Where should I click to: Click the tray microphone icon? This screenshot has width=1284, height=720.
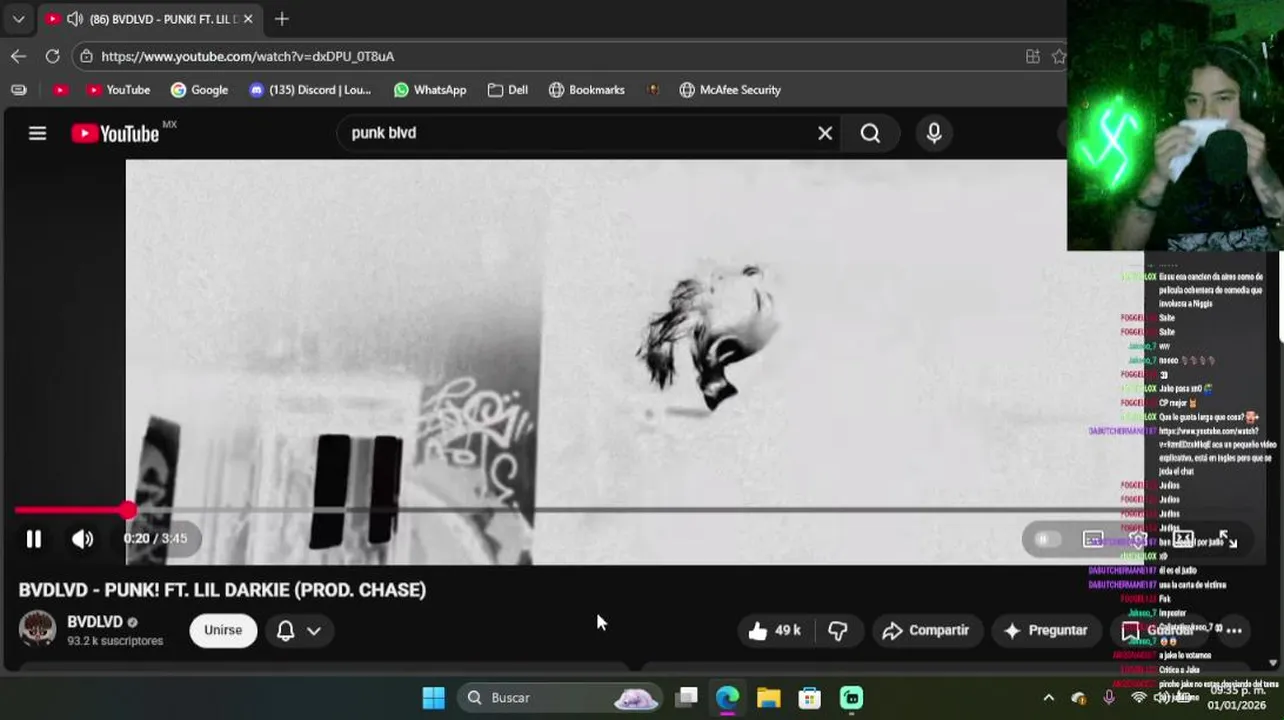pos(1109,697)
